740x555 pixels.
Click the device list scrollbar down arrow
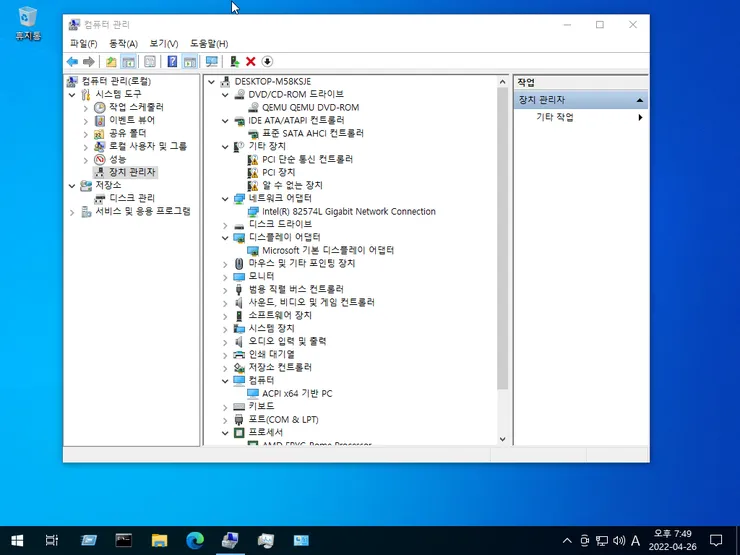click(503, 439)
